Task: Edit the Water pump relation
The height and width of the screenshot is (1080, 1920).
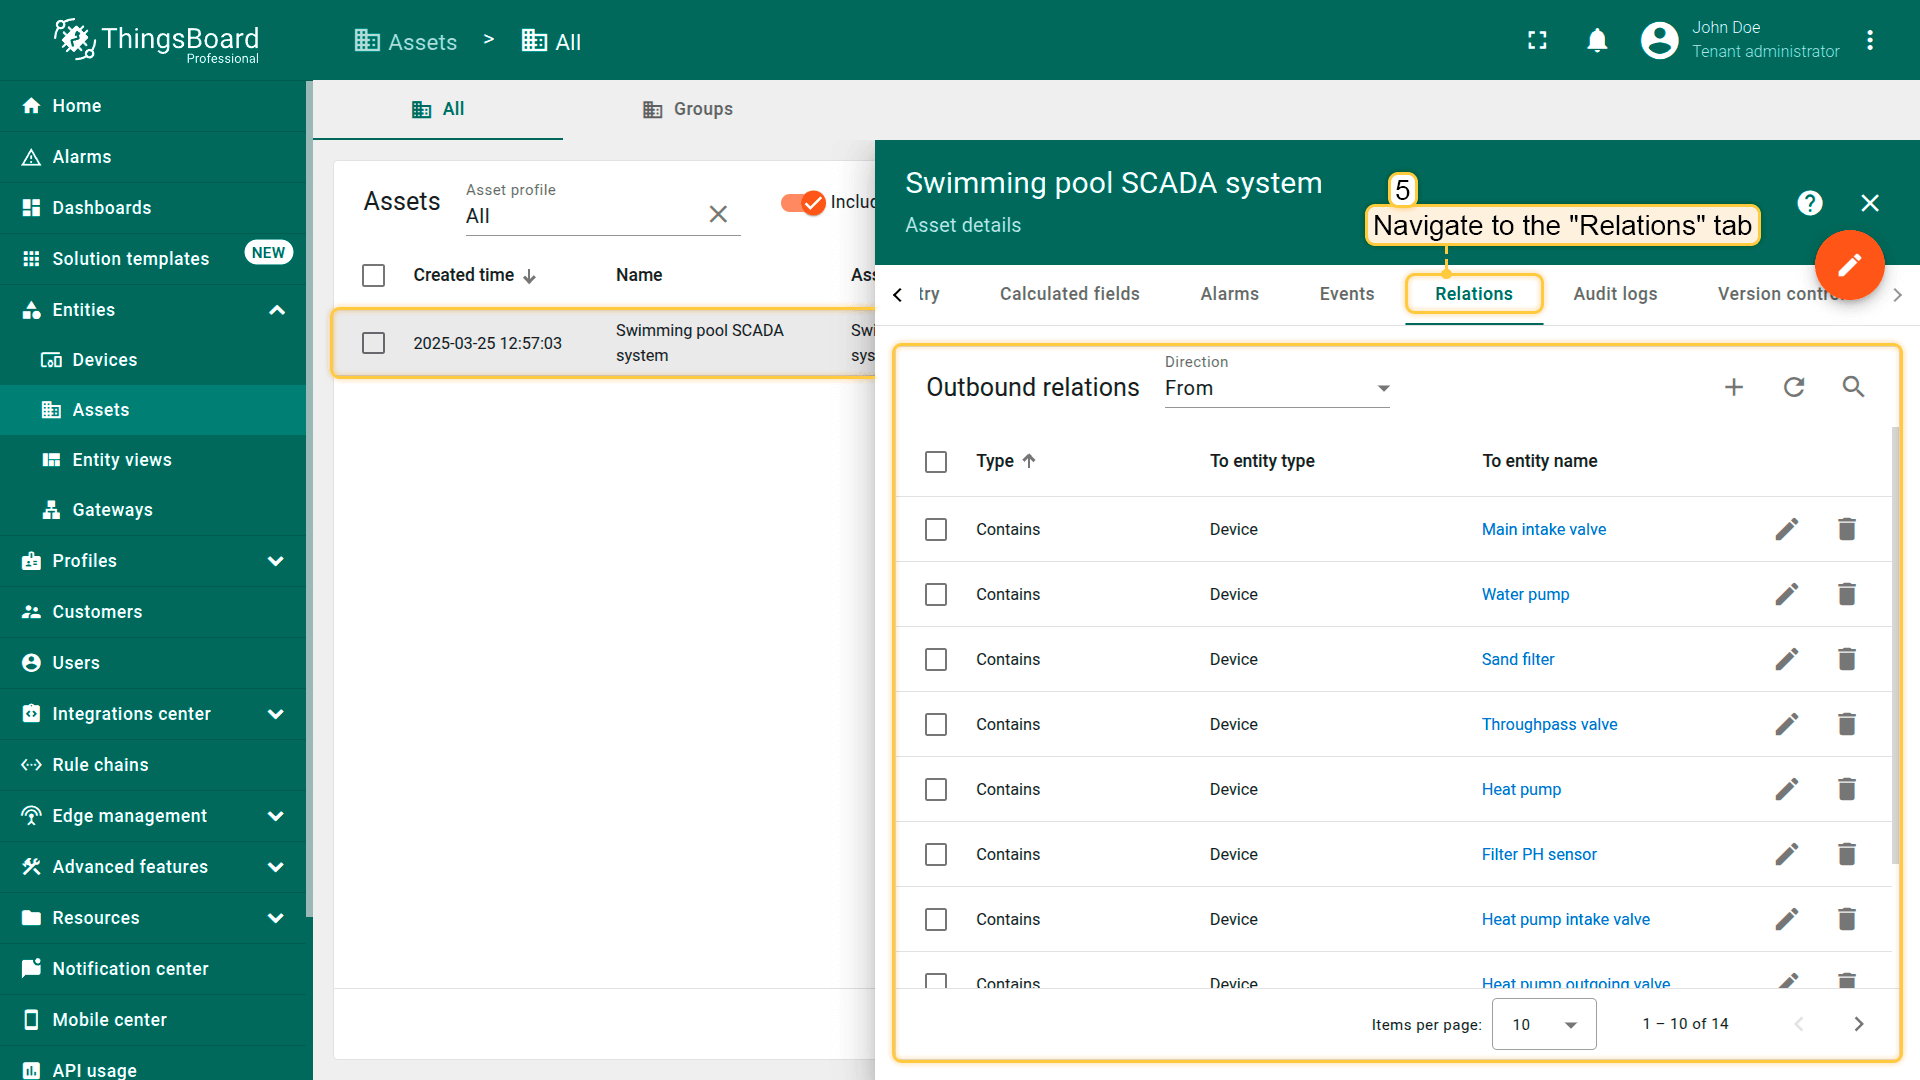Action: click(x=1786, y=594)
